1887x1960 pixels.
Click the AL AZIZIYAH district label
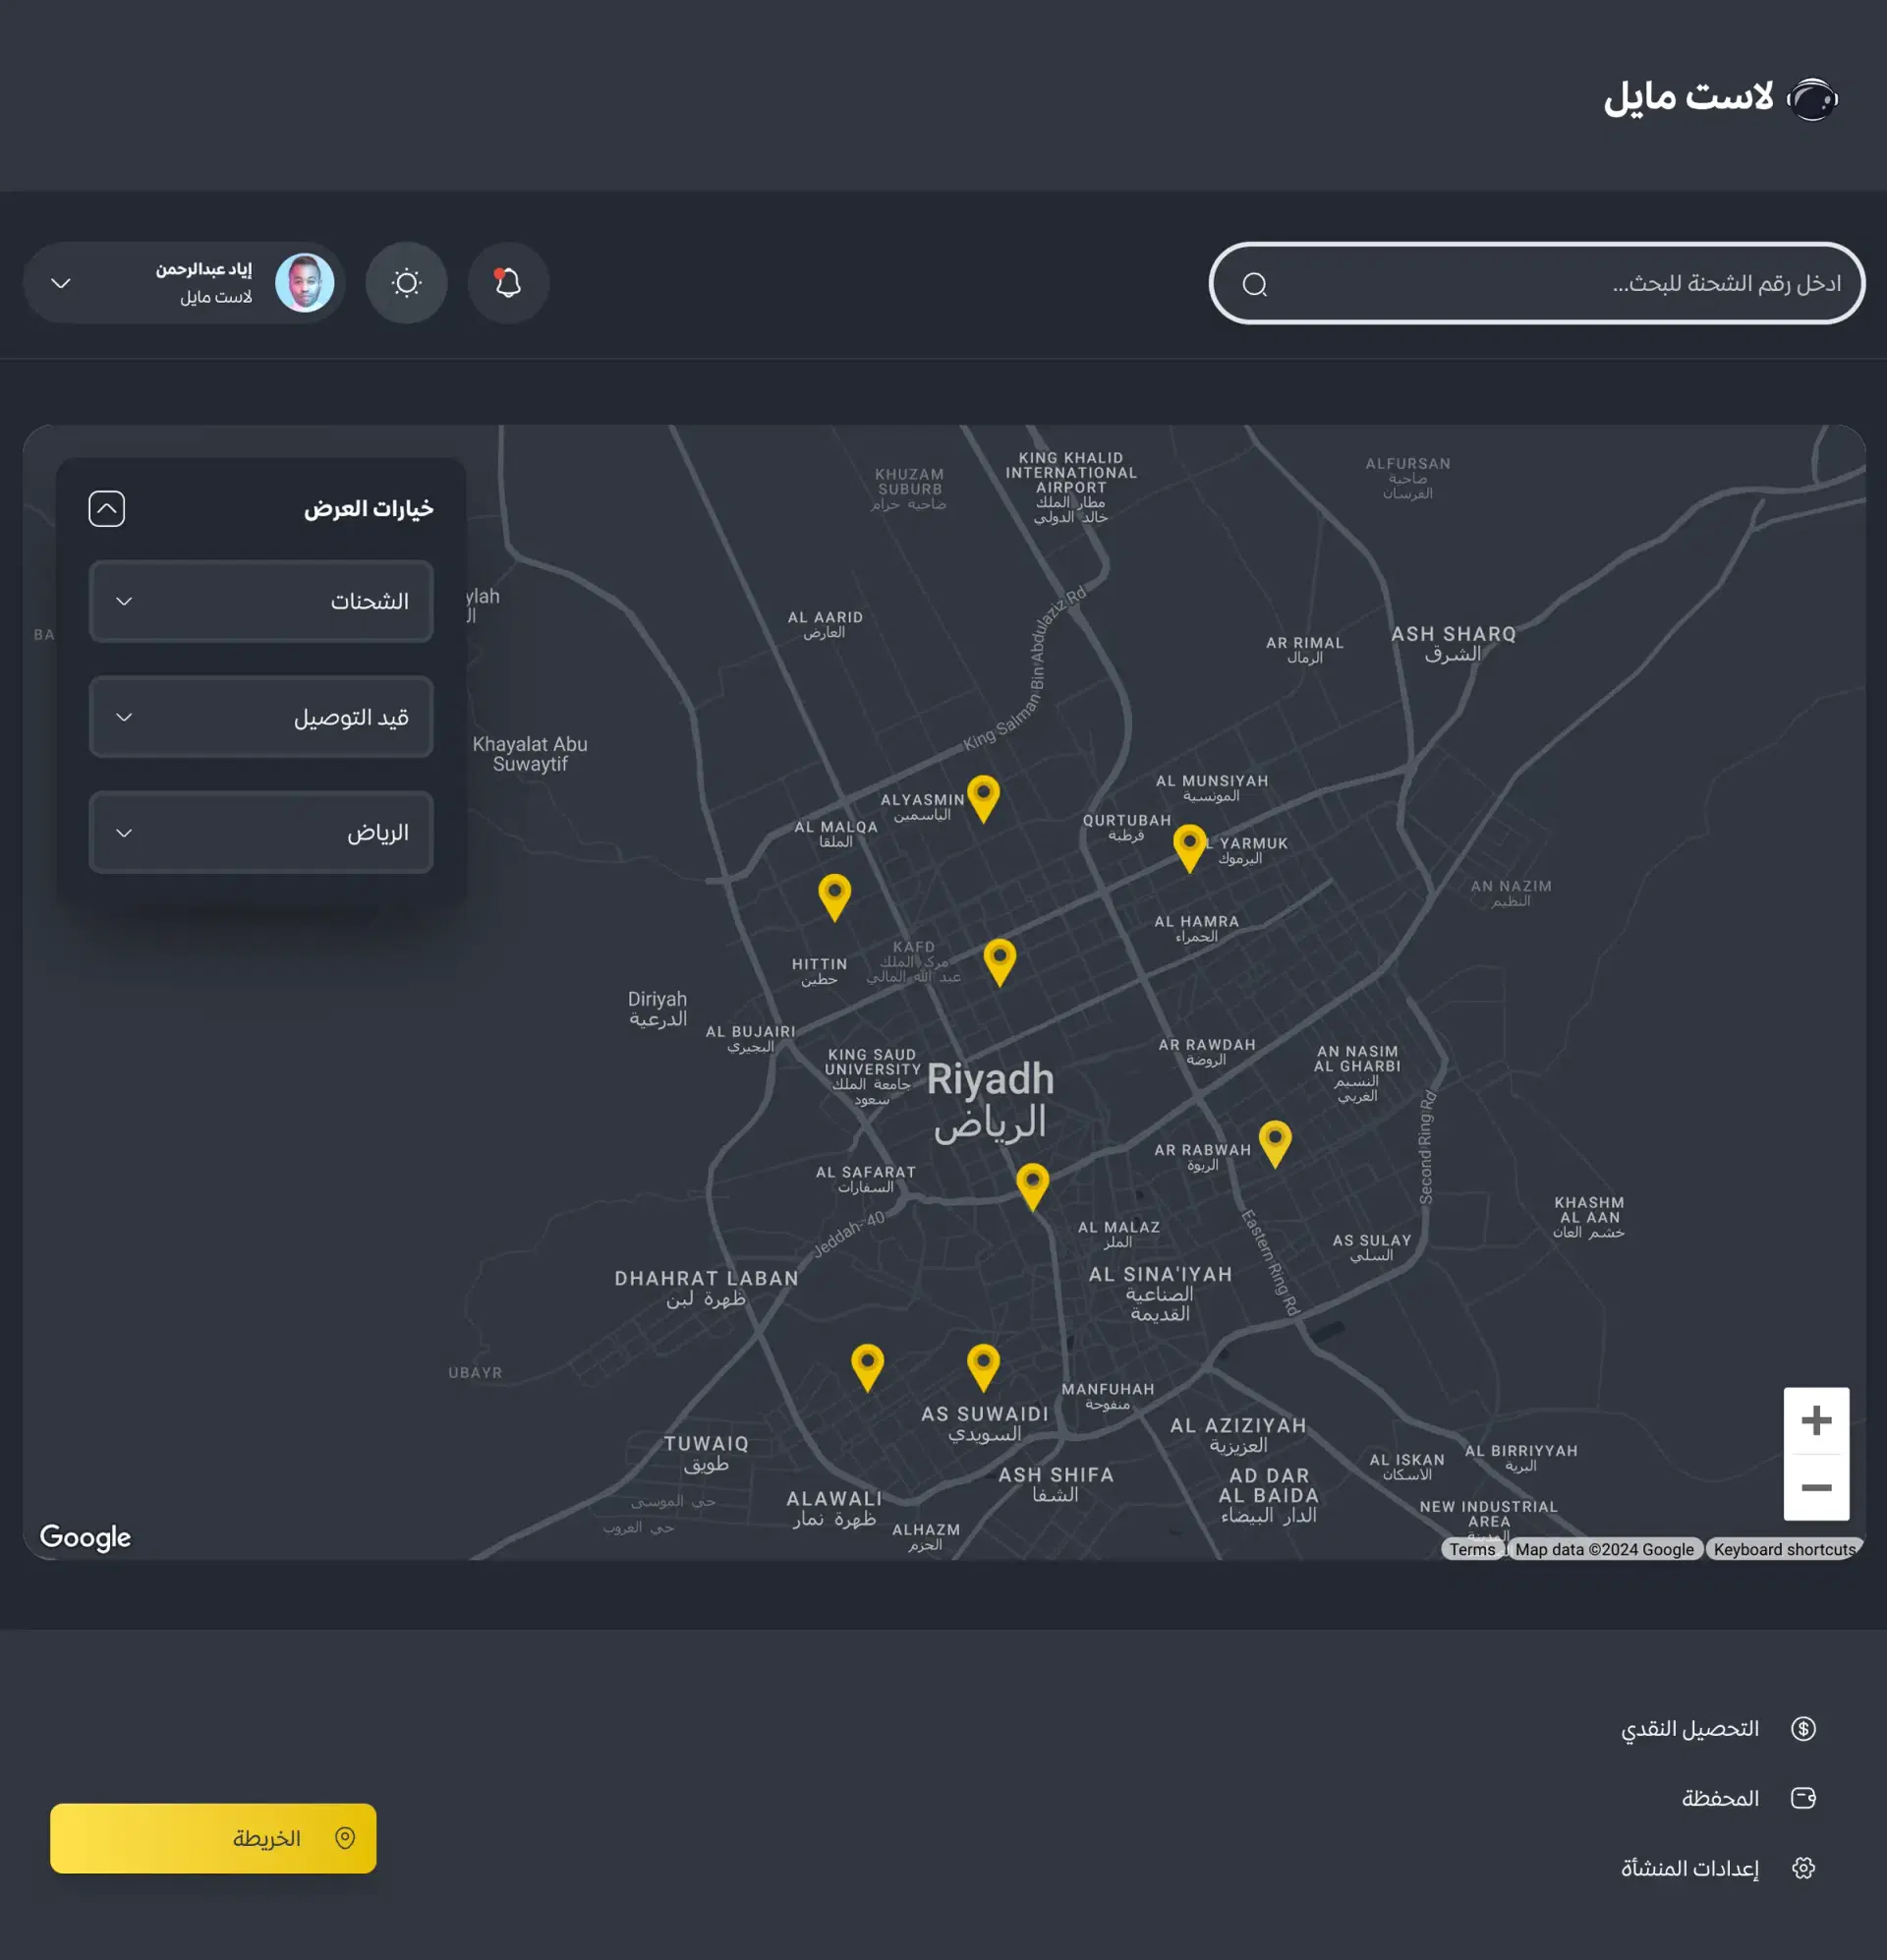(x=1238, y=1435)
